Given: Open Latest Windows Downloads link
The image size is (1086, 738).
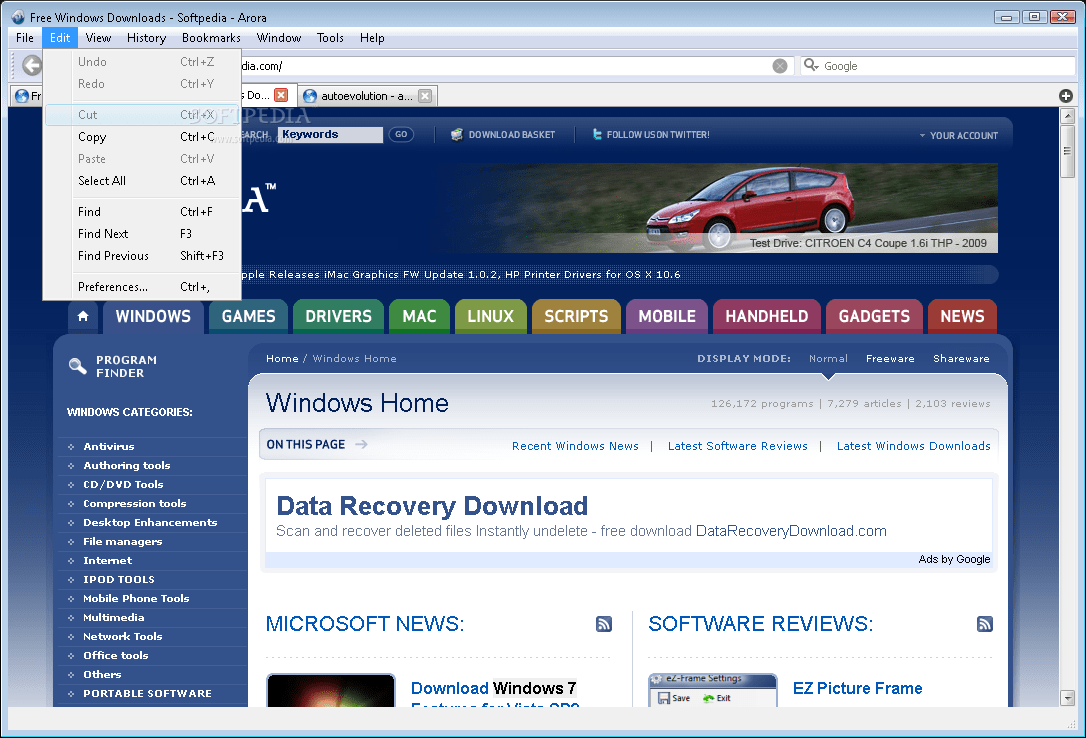Looking at the screenshot, I should click(914, 446).
